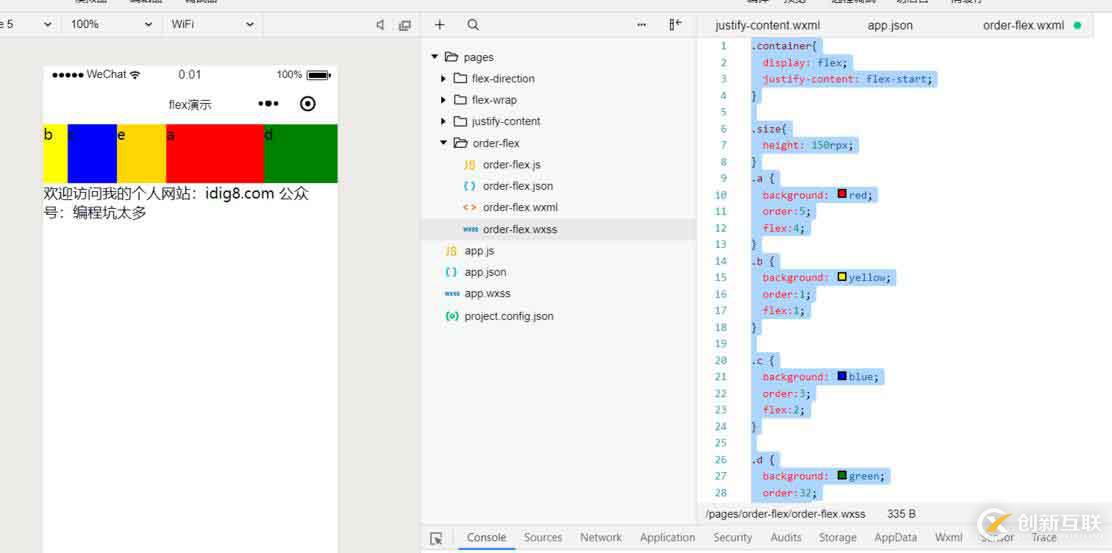Open the zoom 100% dropdown
This screenshot has height=553, width=1112.
tap(112, 24)
